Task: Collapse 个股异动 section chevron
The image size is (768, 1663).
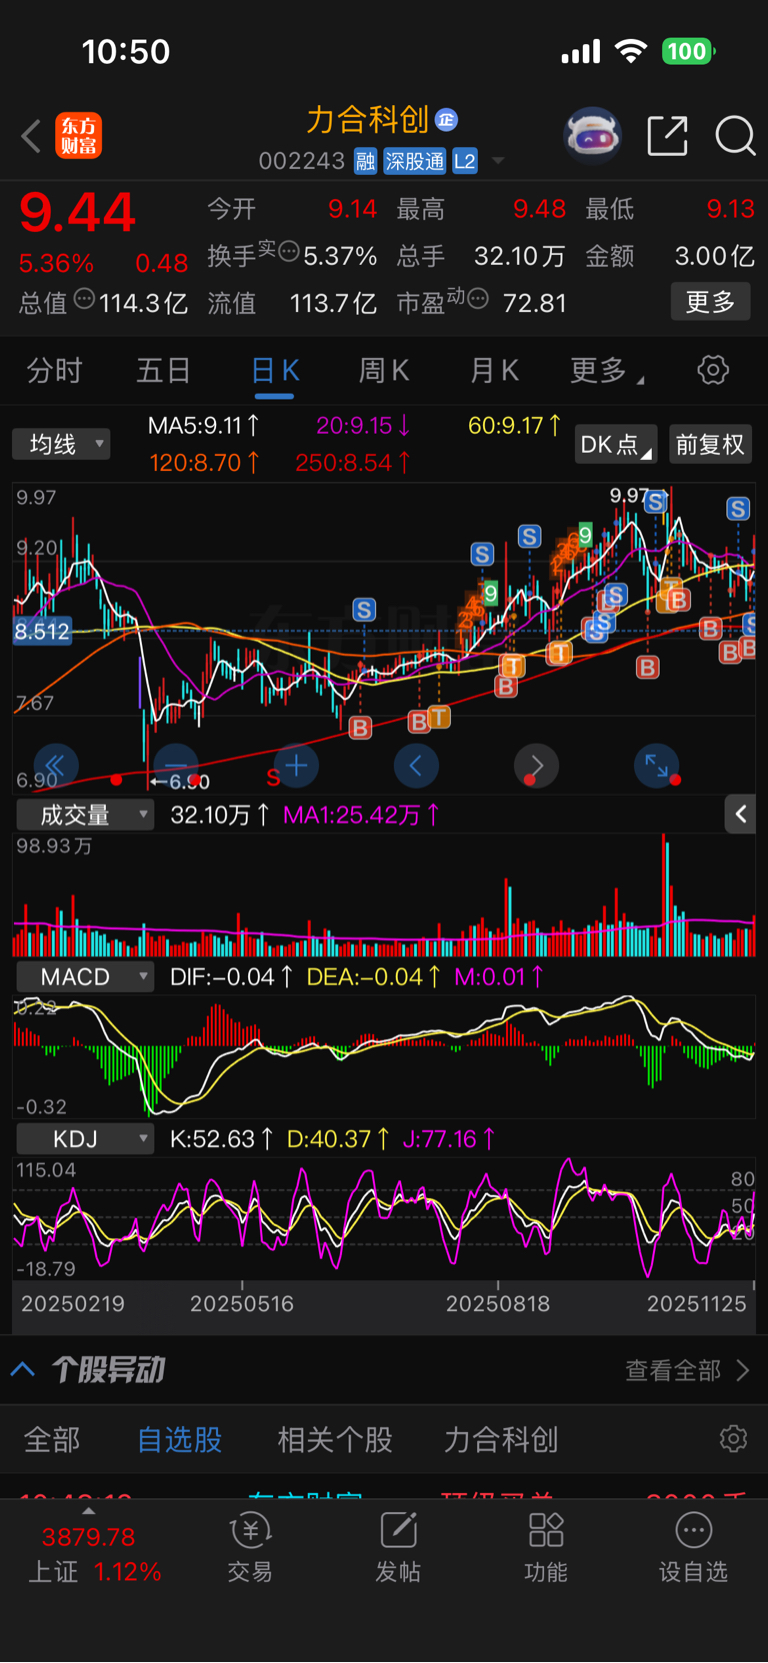Action: [23, 1369]
